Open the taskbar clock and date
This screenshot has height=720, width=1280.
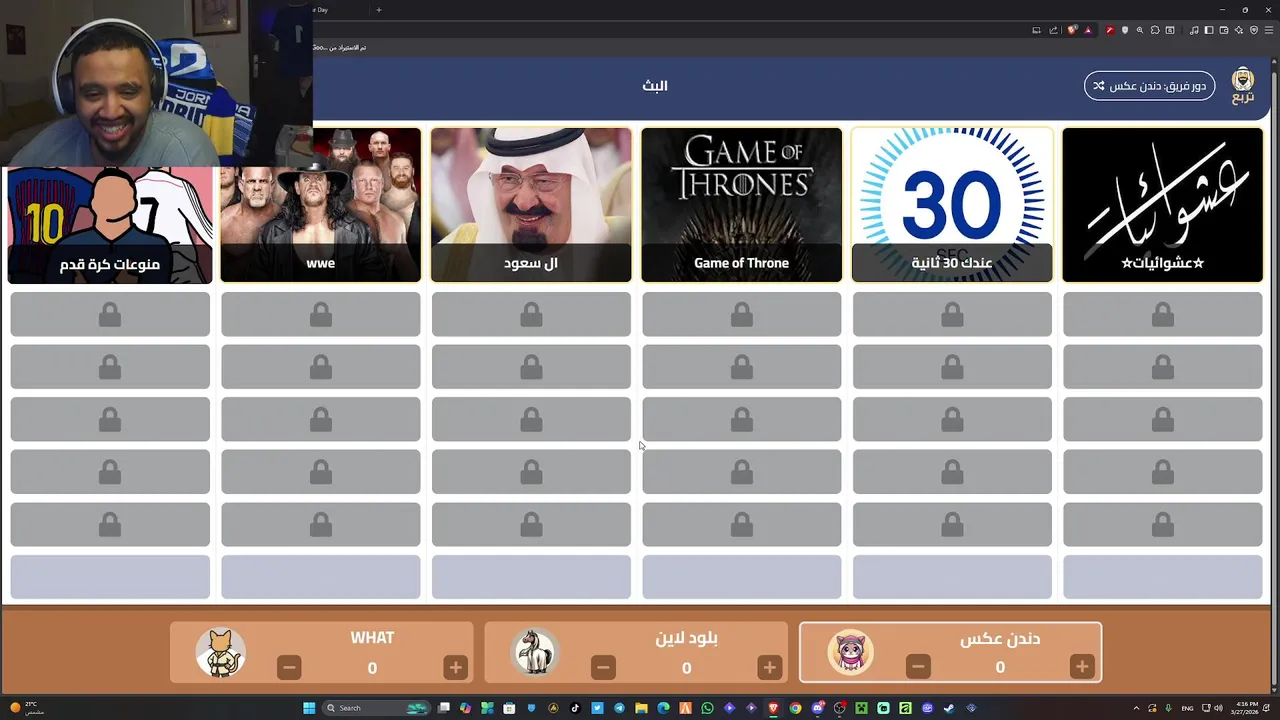tap(1246, 708)
